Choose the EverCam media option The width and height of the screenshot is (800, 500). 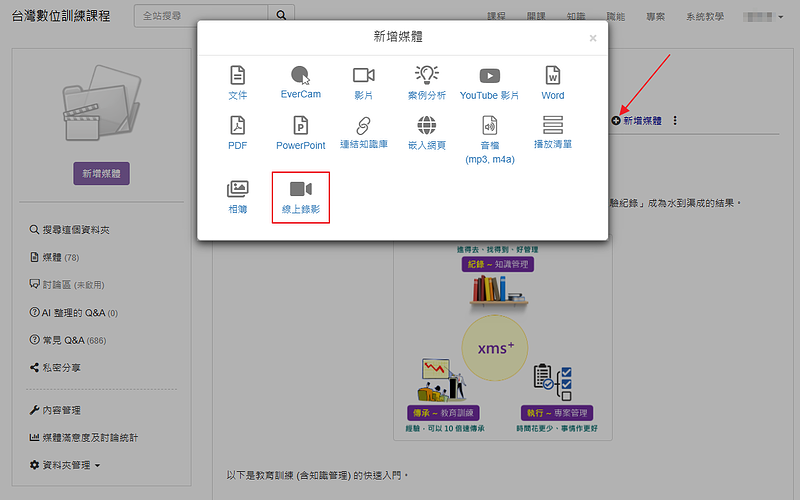(x=300, y=82)
